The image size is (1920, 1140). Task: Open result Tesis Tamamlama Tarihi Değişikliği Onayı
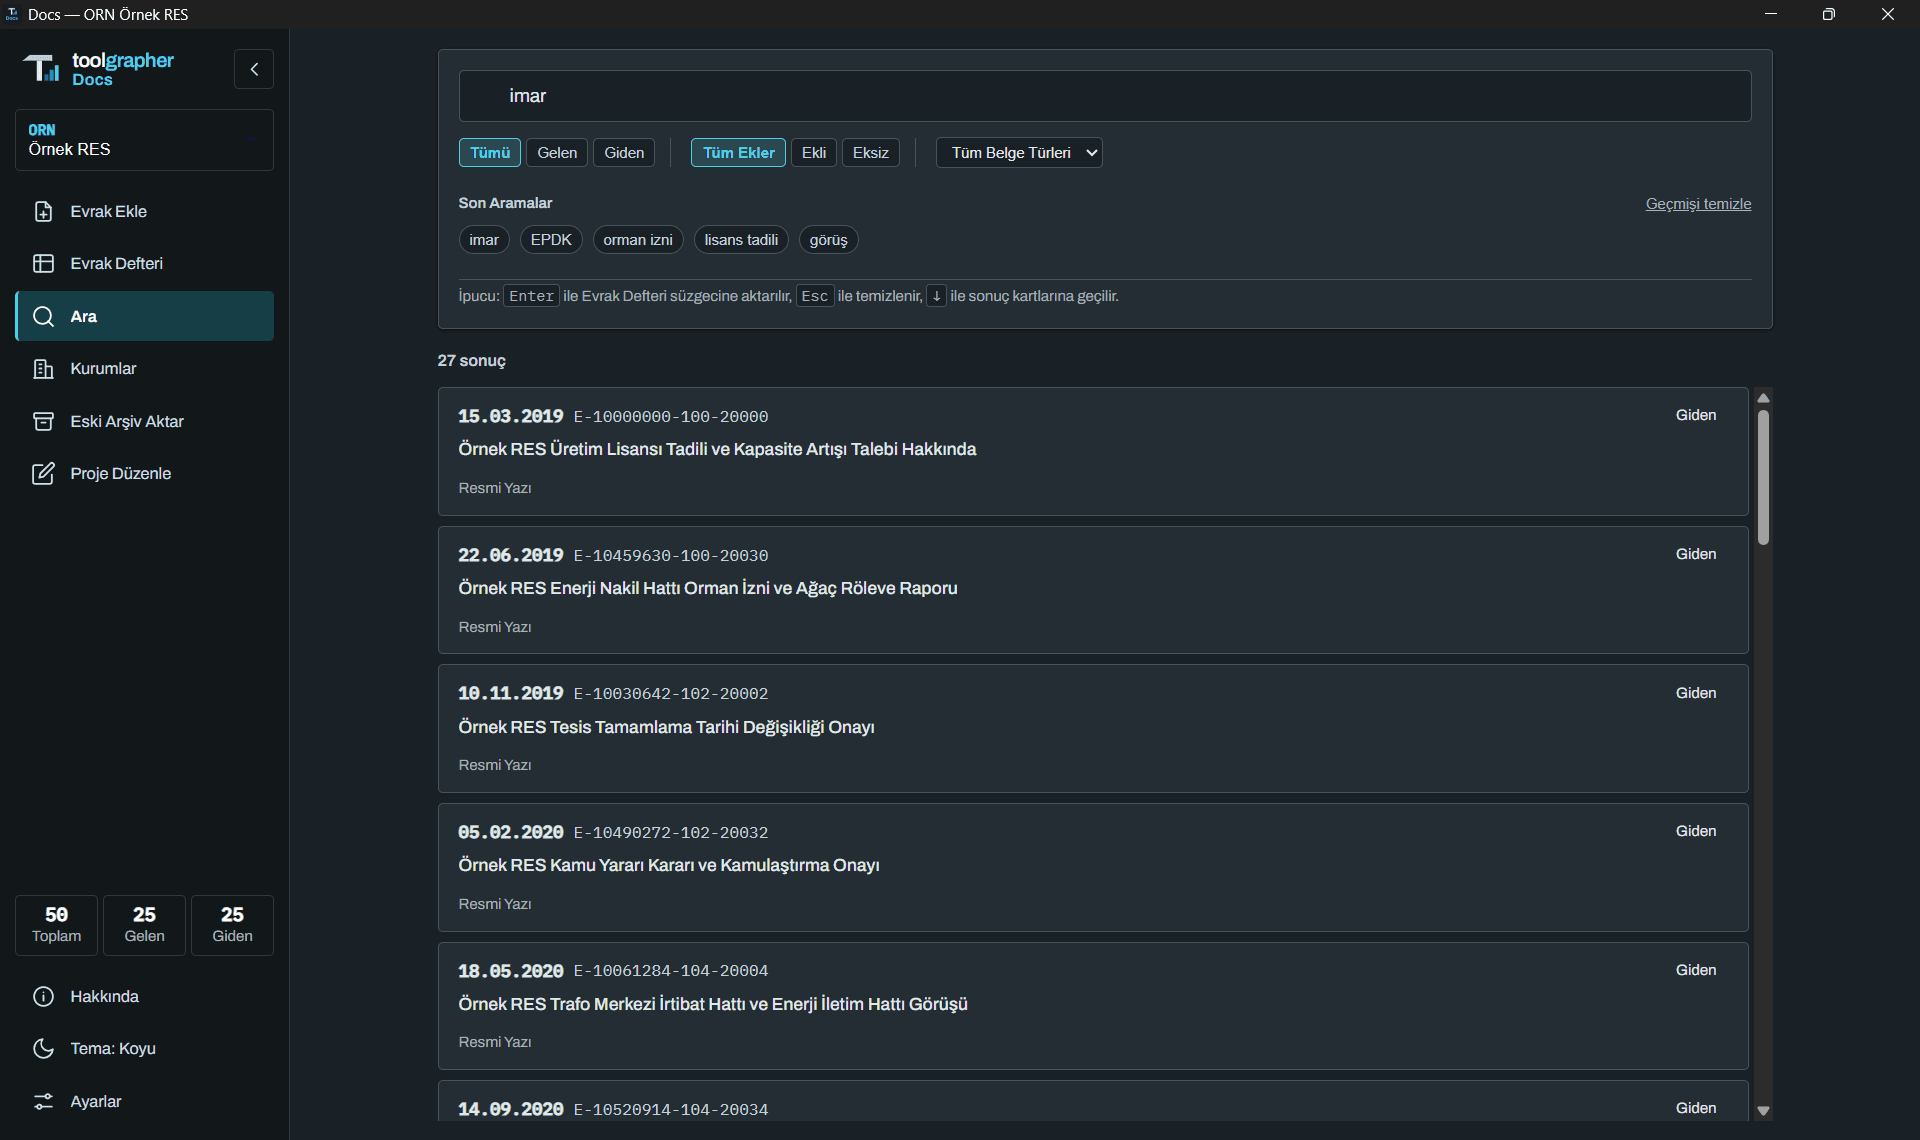[x=1093, y=728]
